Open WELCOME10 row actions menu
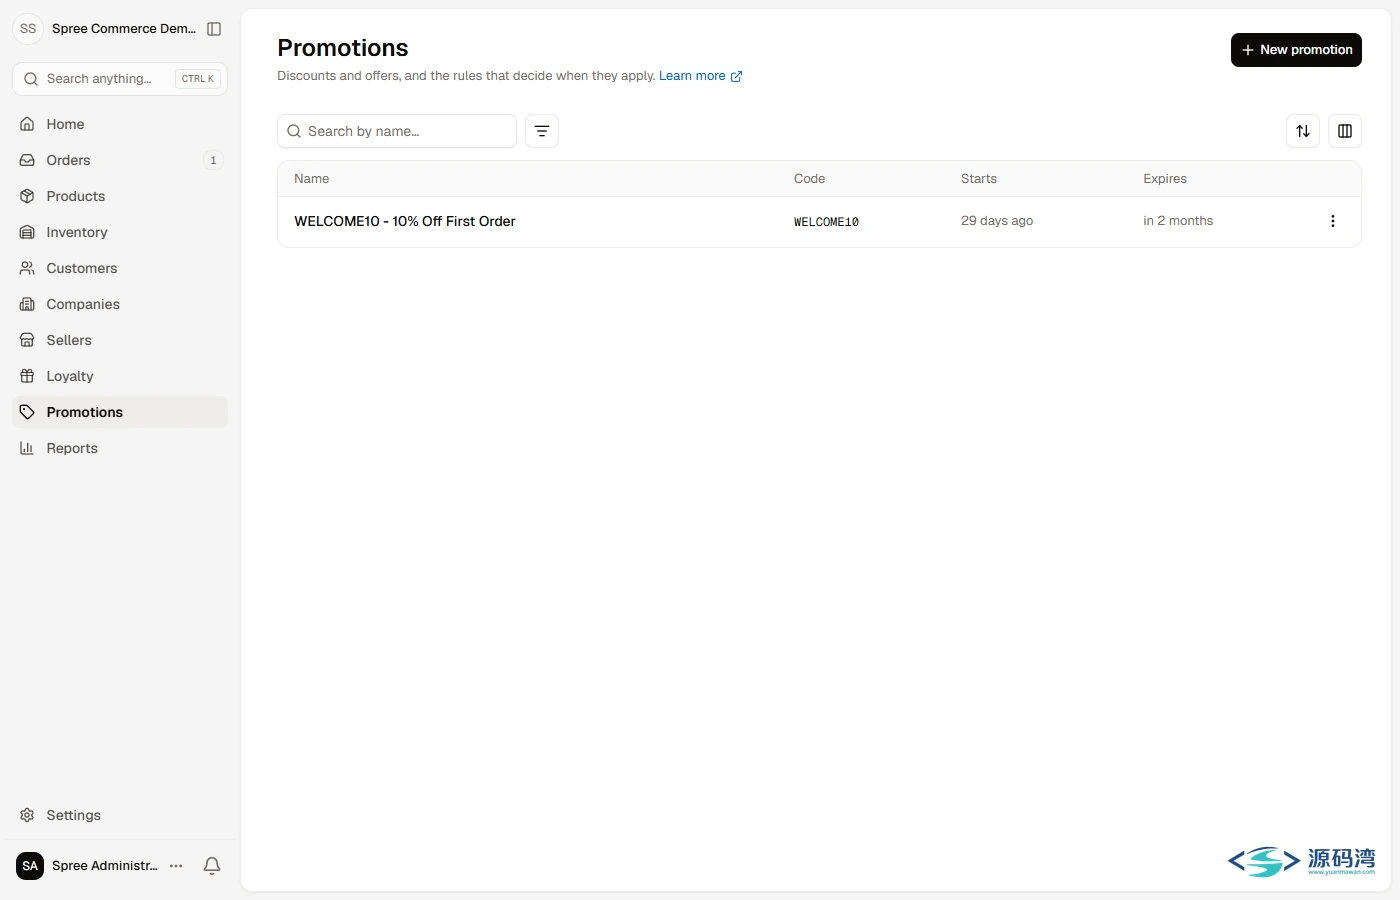Image resolution: width=1400 pixels, height=900 pixels. pyautogui.click(x=1333, y=221)
